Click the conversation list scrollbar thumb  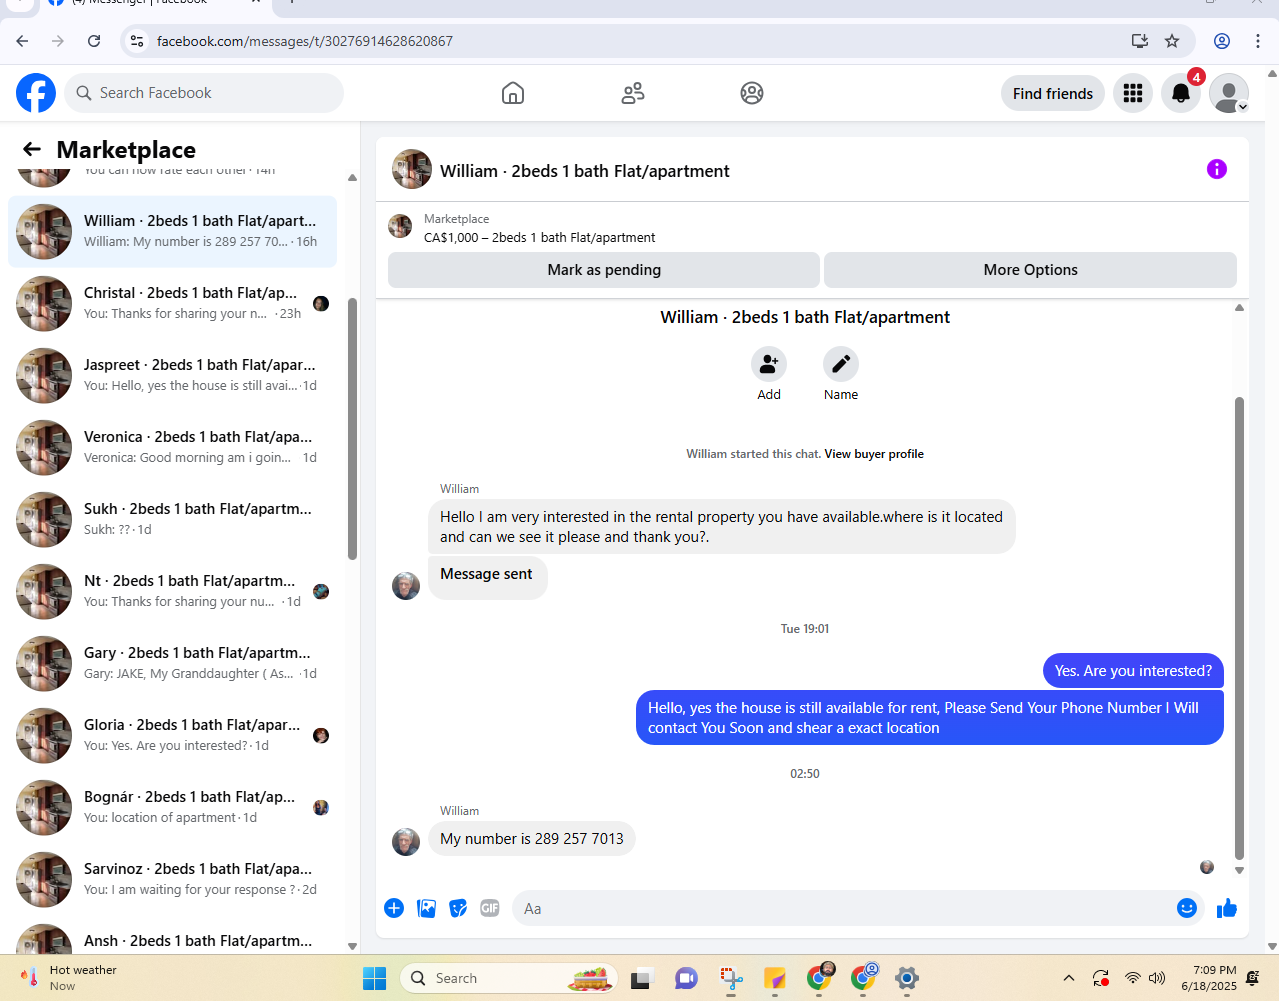pos(352,428)
